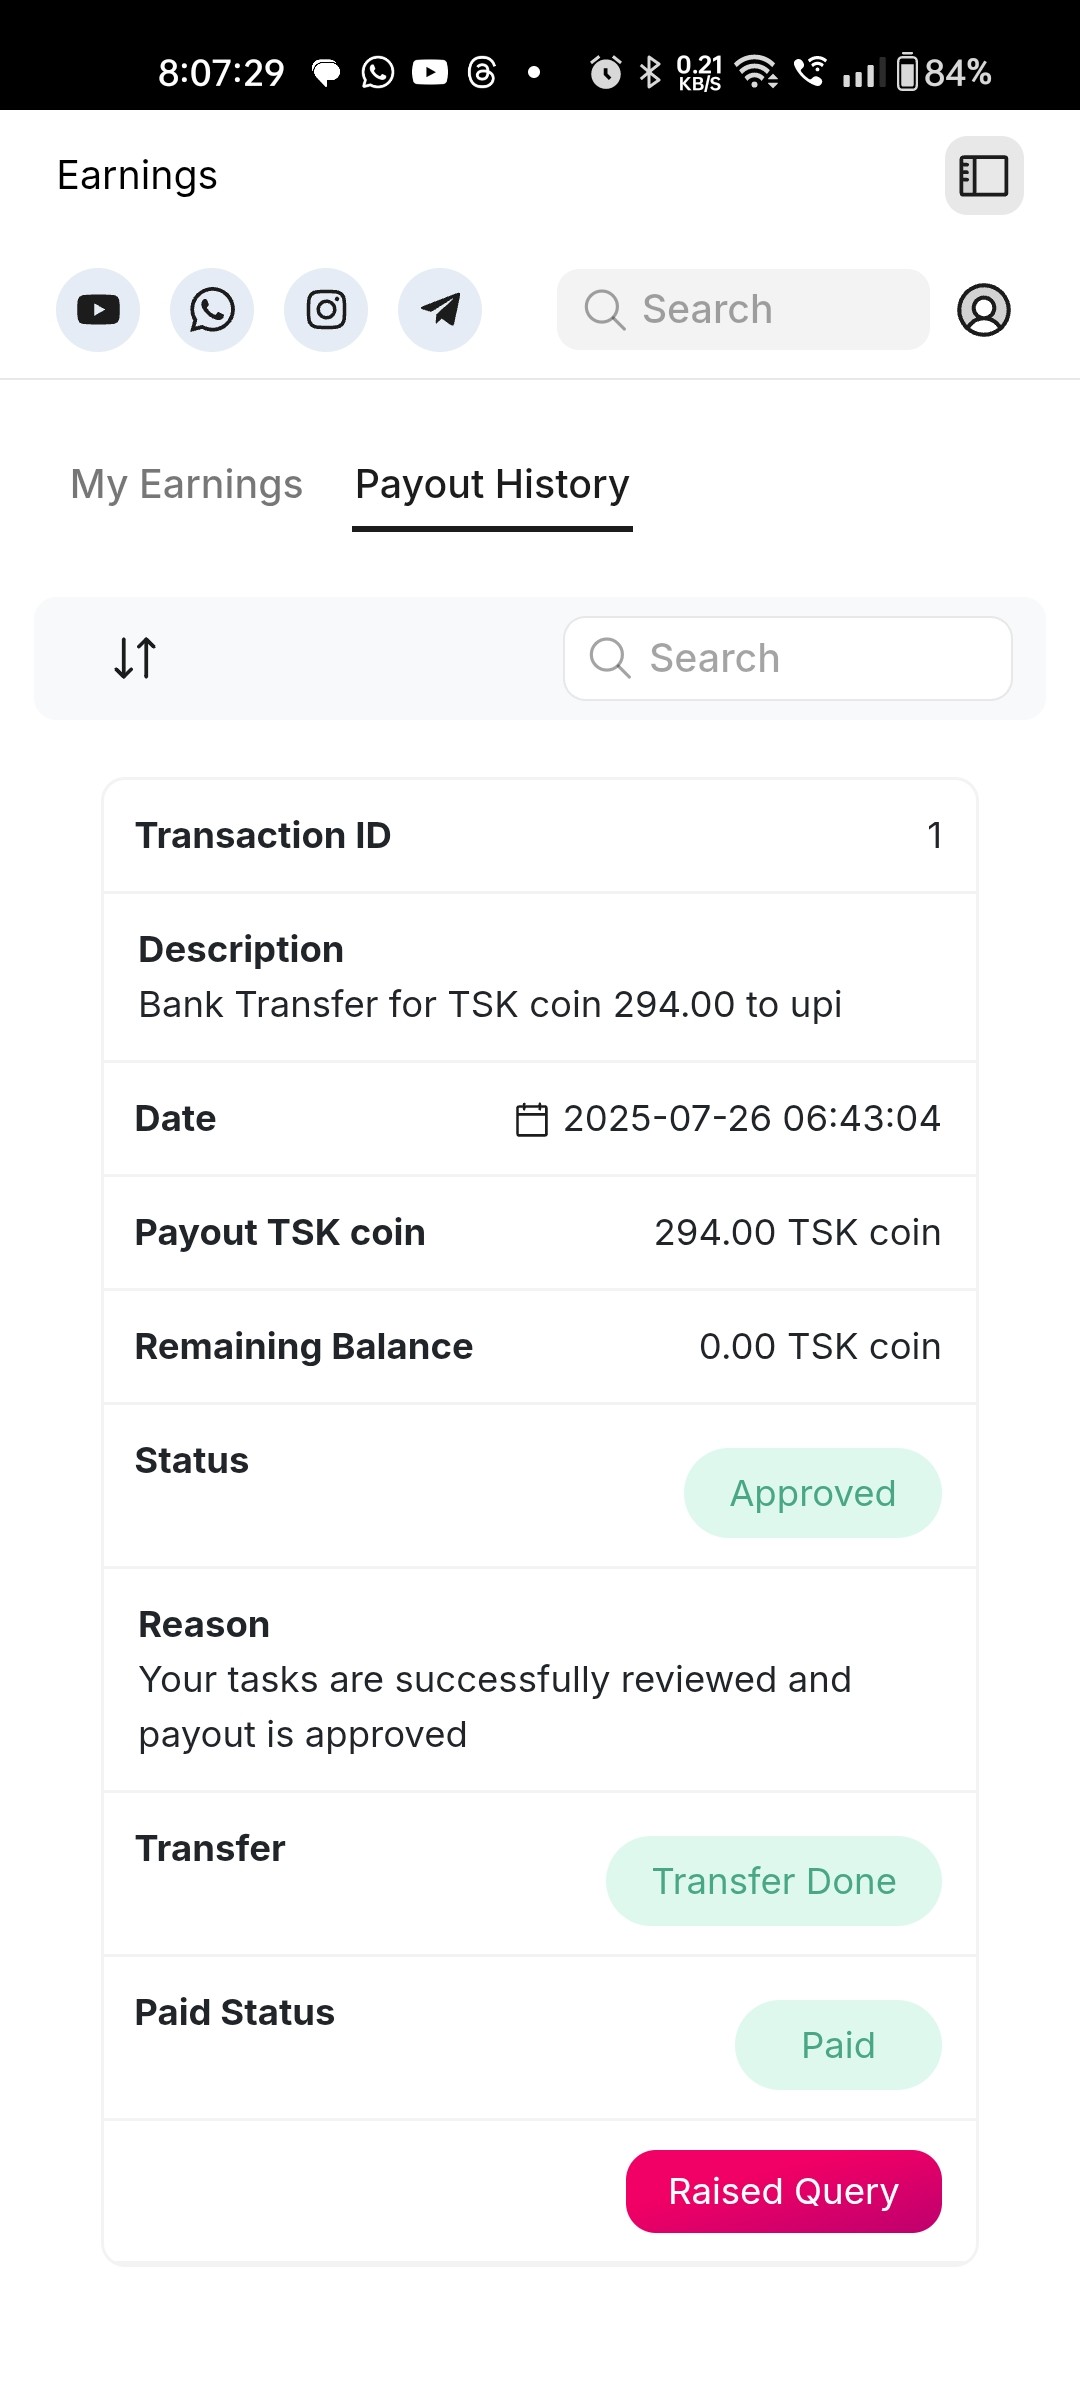Tap the battery indicator in status bar
The height and width of the screenshot is (2400, 1080).
[x=908, y=72]
